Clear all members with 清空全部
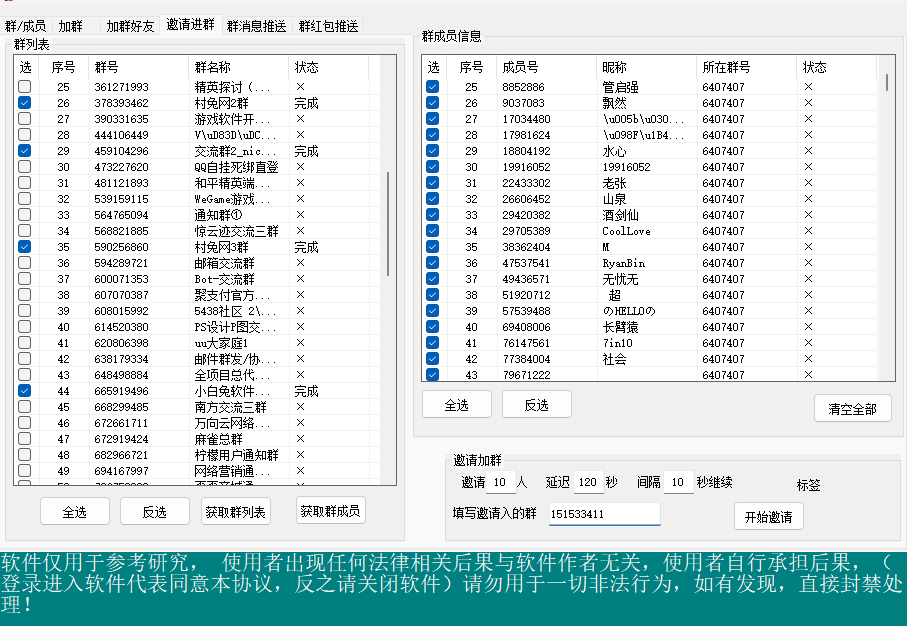The image size is (907, 626). (x=852, y=408)
